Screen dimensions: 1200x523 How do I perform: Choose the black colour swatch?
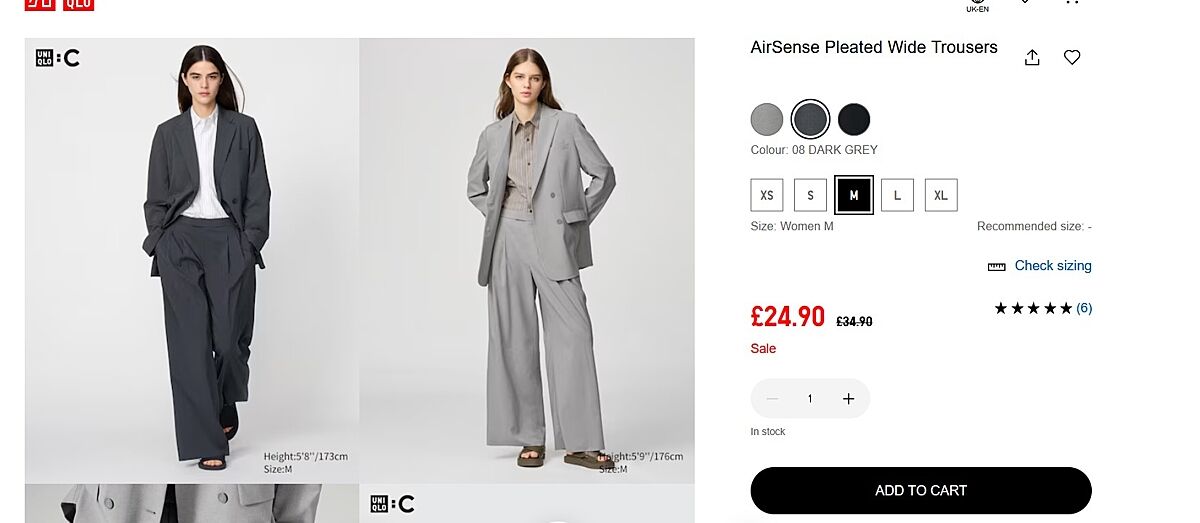coord(854,120)
